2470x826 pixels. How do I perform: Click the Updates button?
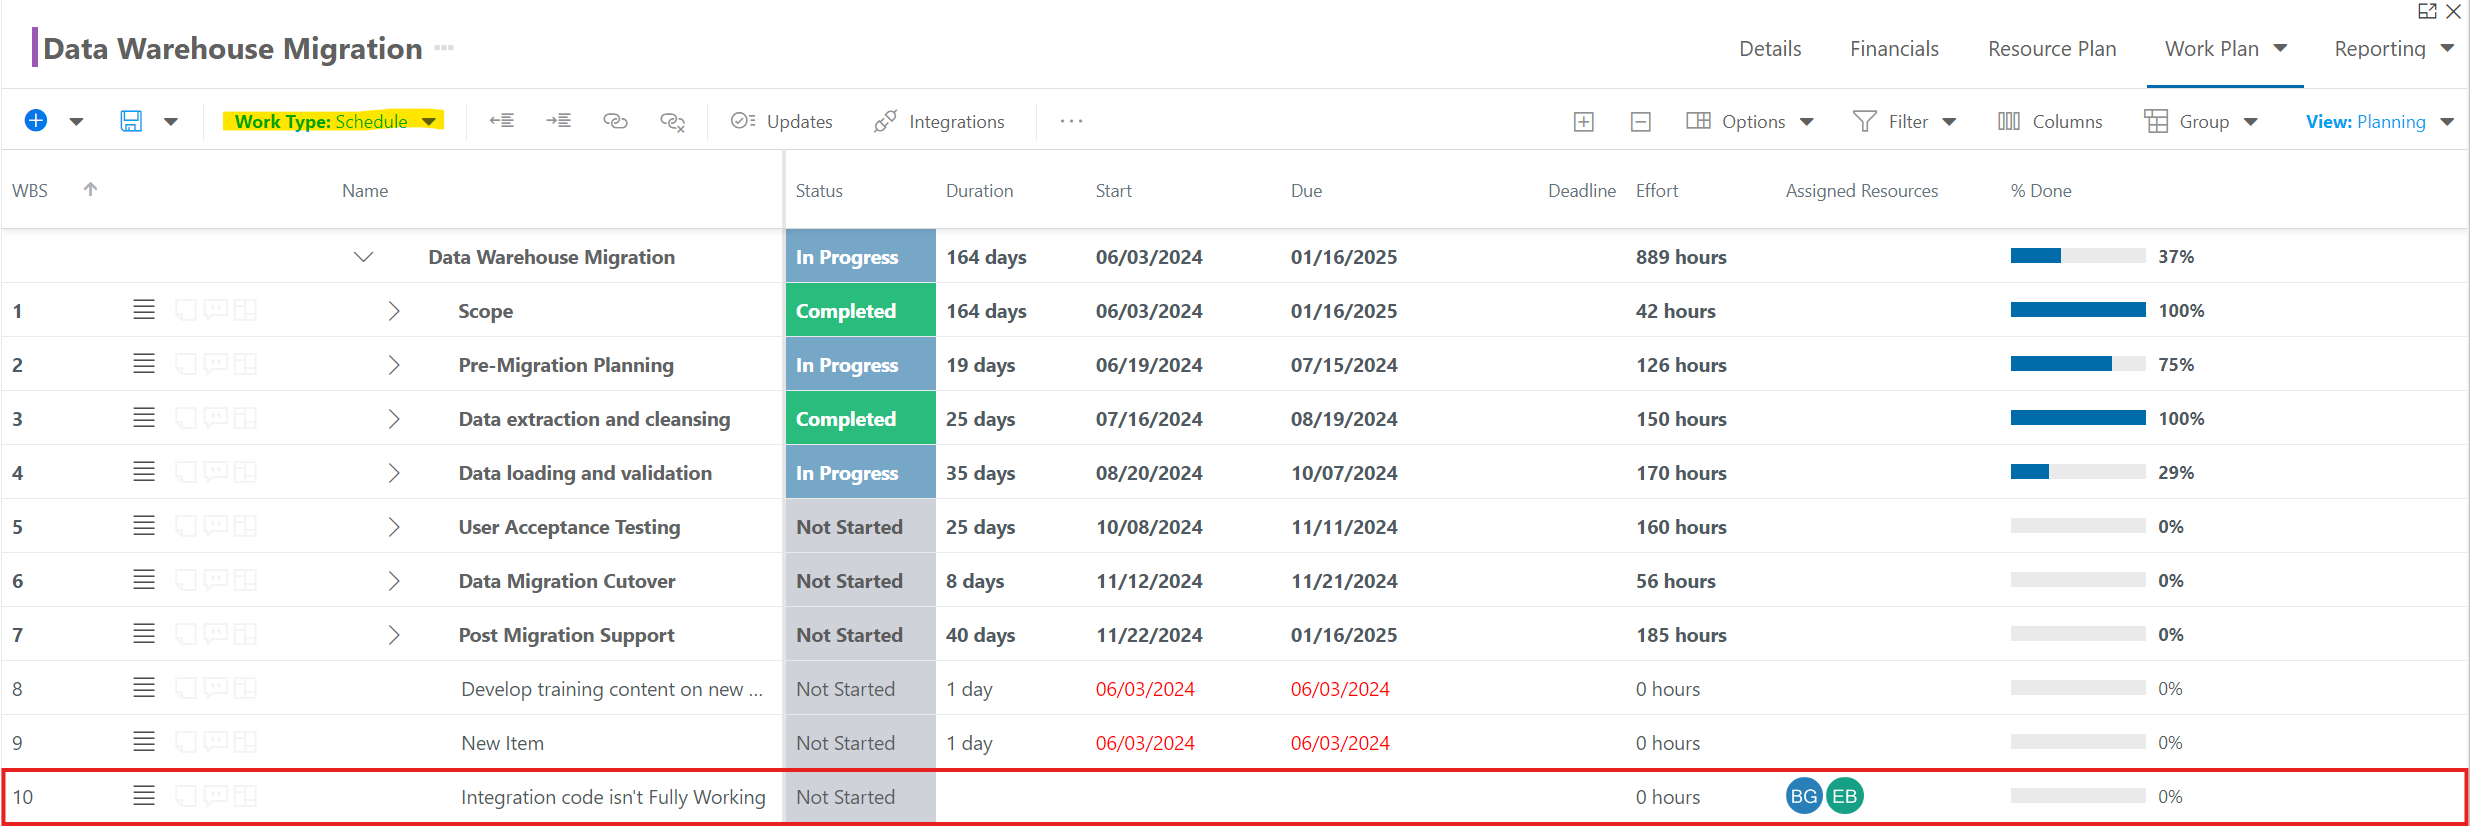point(781,121)
